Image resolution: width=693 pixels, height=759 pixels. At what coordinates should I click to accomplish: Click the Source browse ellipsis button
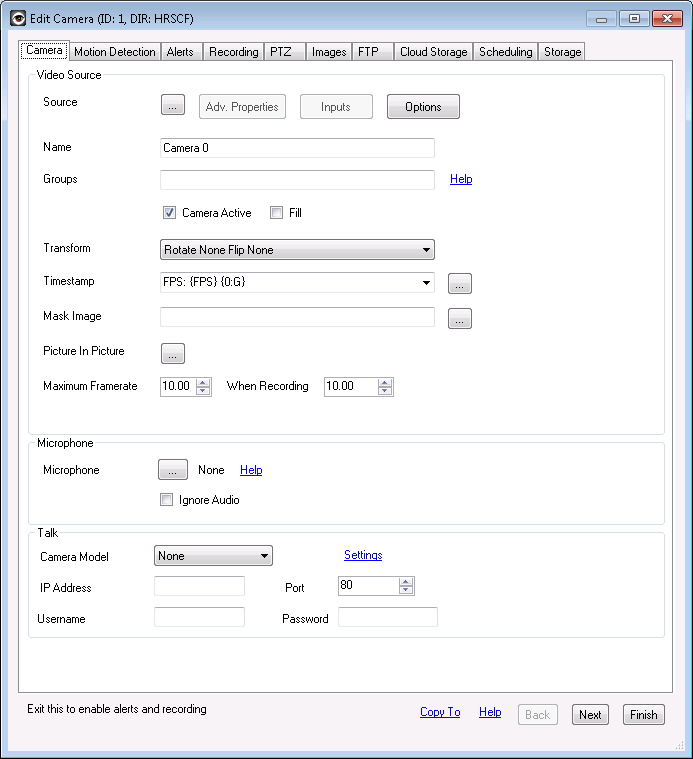coord(173,107)
